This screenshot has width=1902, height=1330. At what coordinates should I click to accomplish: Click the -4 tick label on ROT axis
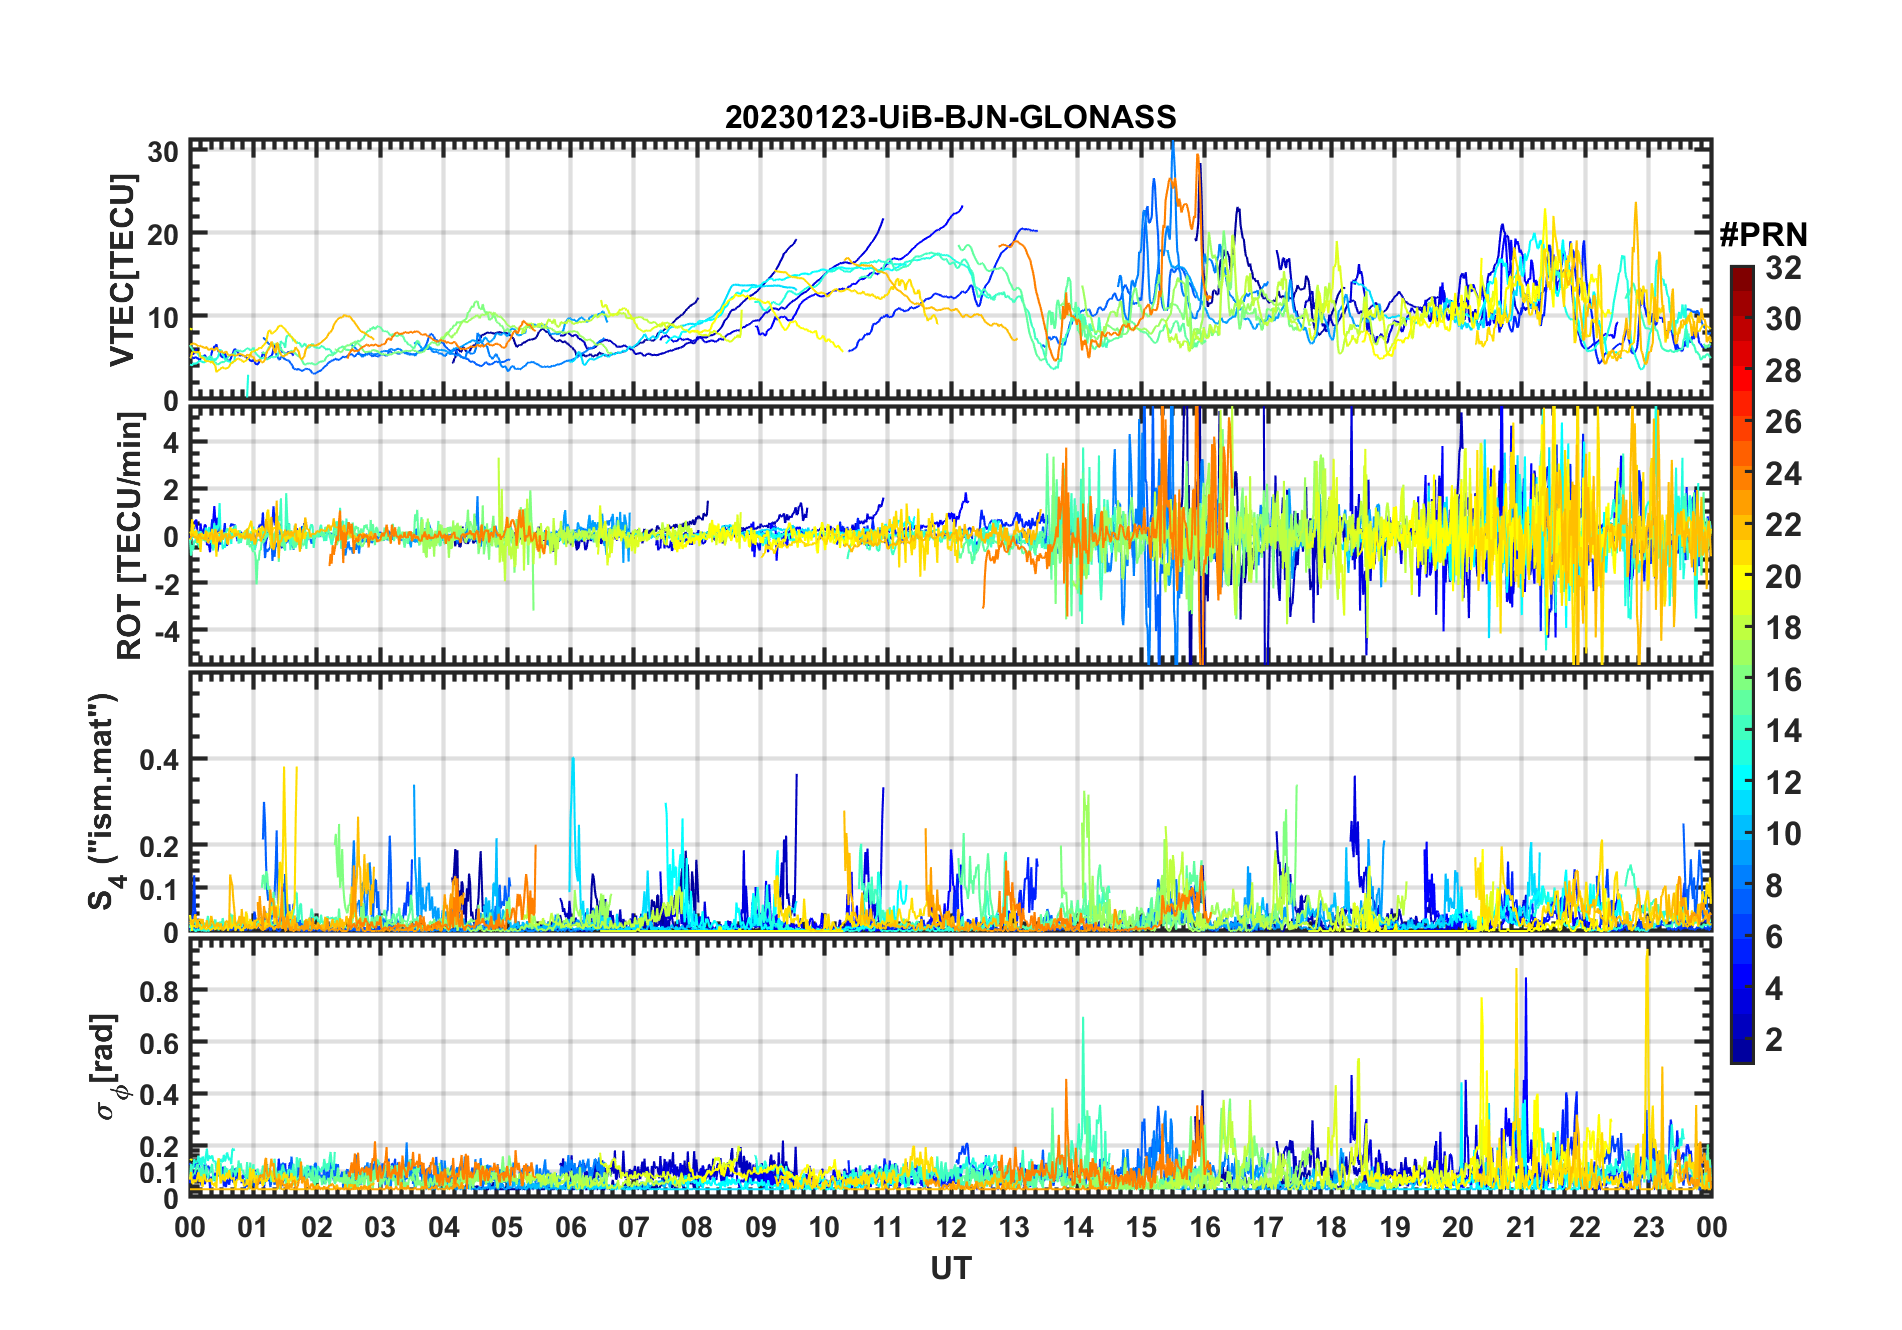point(163,631)
